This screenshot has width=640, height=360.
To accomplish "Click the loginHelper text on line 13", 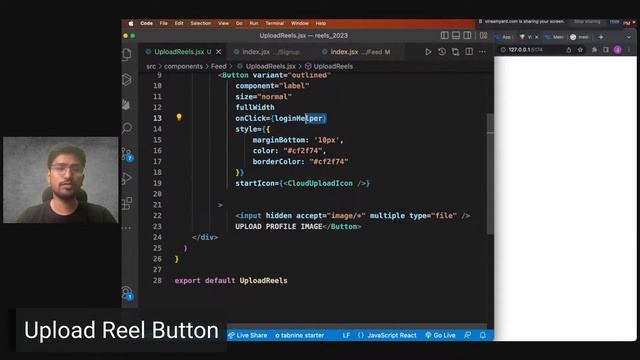I will 298,118.
